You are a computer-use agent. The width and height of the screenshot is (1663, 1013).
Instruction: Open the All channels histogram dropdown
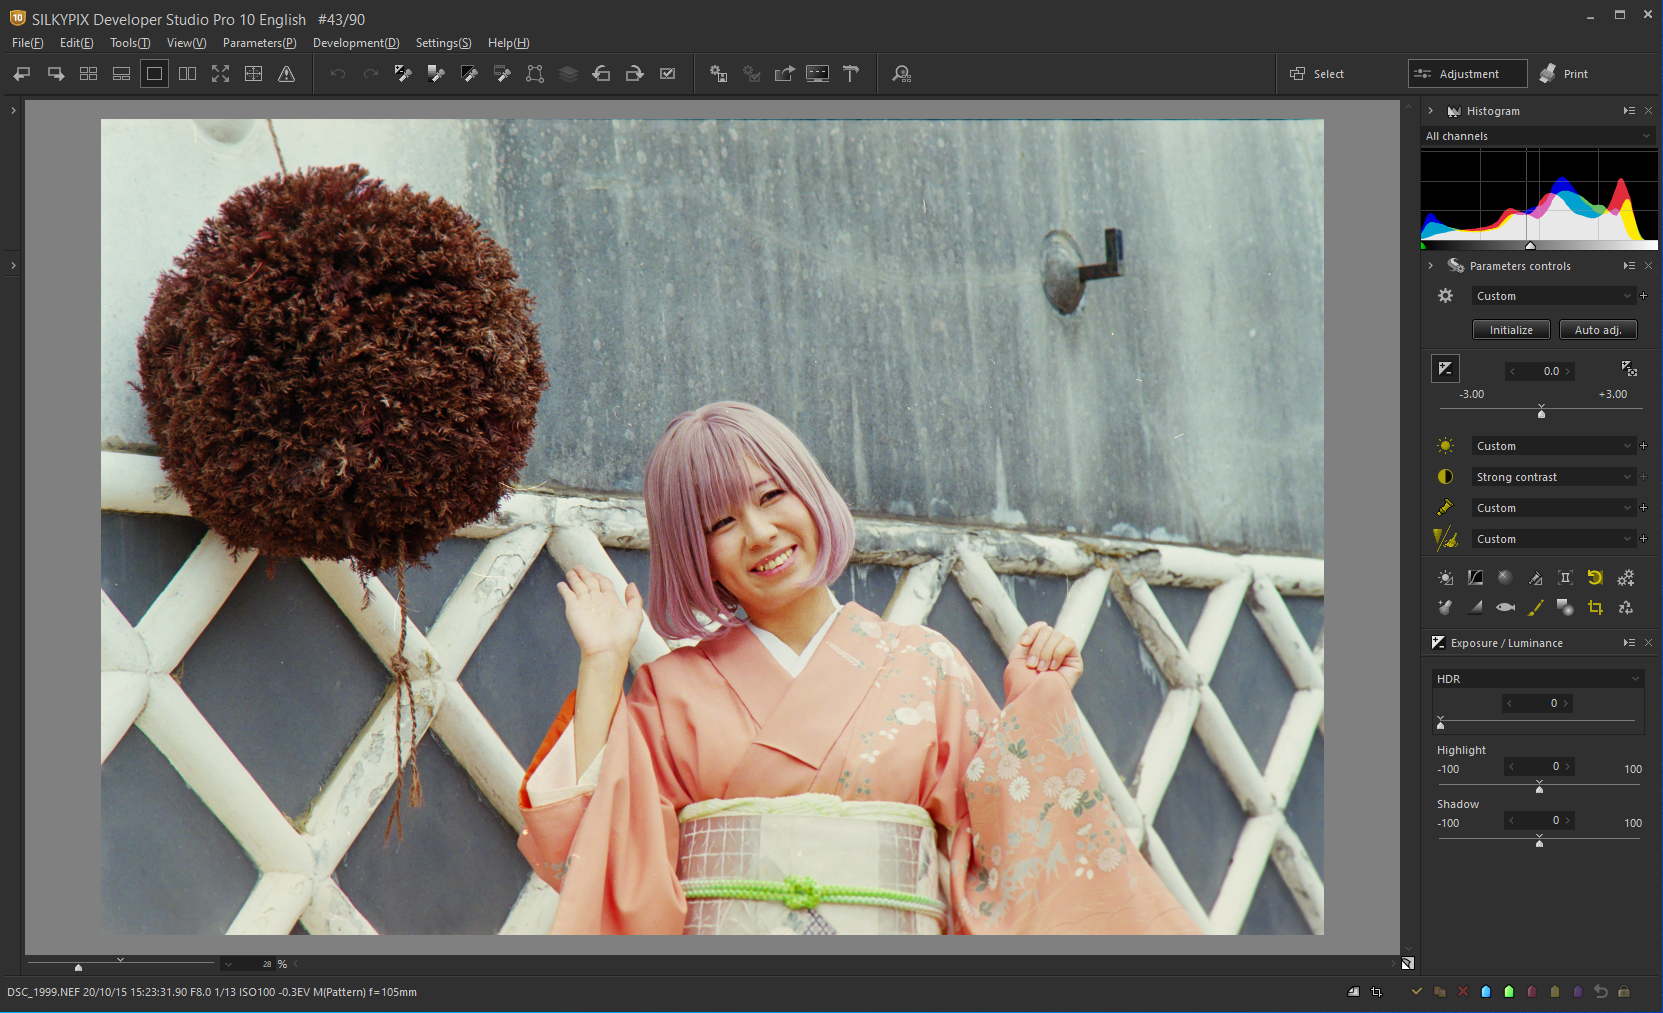[x=1539, y=136]
